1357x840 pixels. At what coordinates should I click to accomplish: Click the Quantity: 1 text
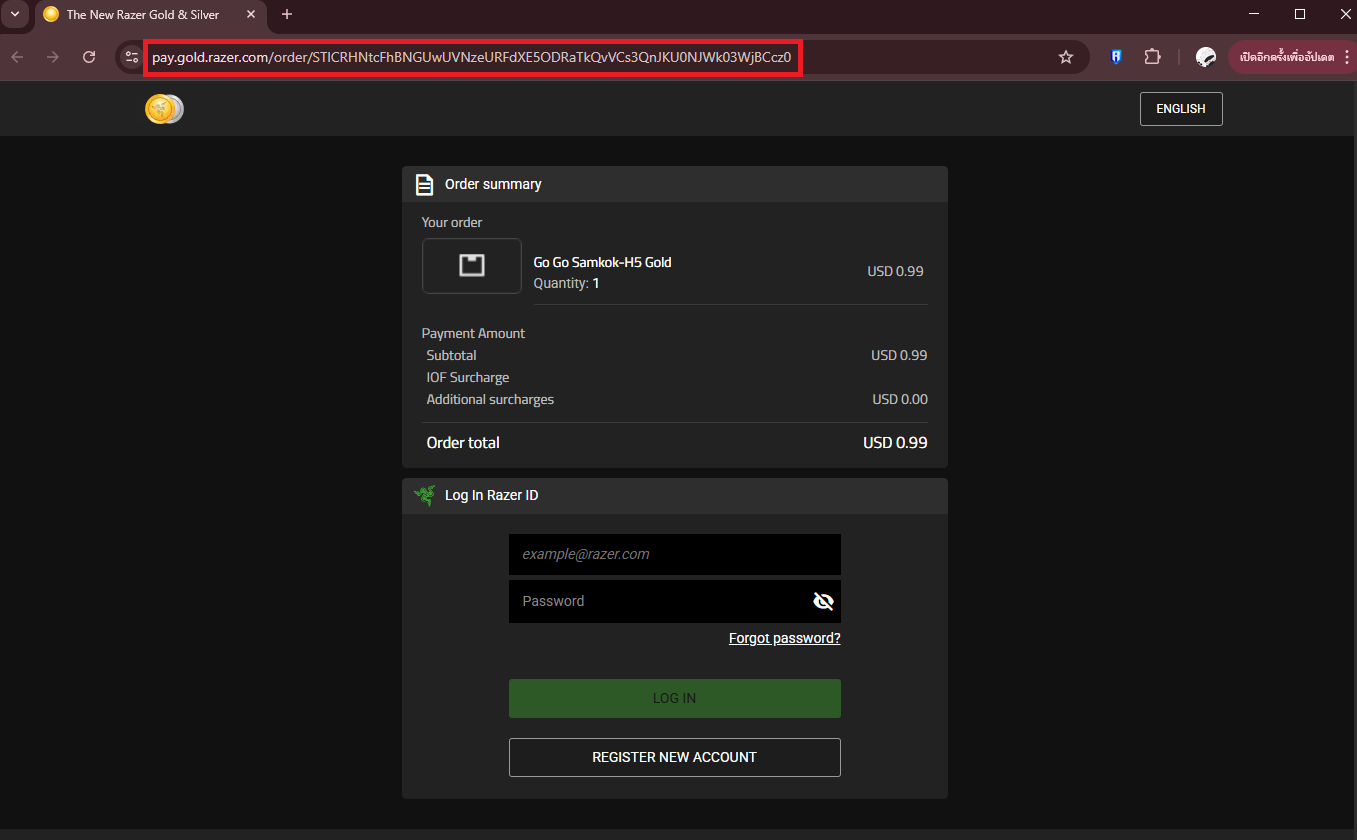point(566,283)
